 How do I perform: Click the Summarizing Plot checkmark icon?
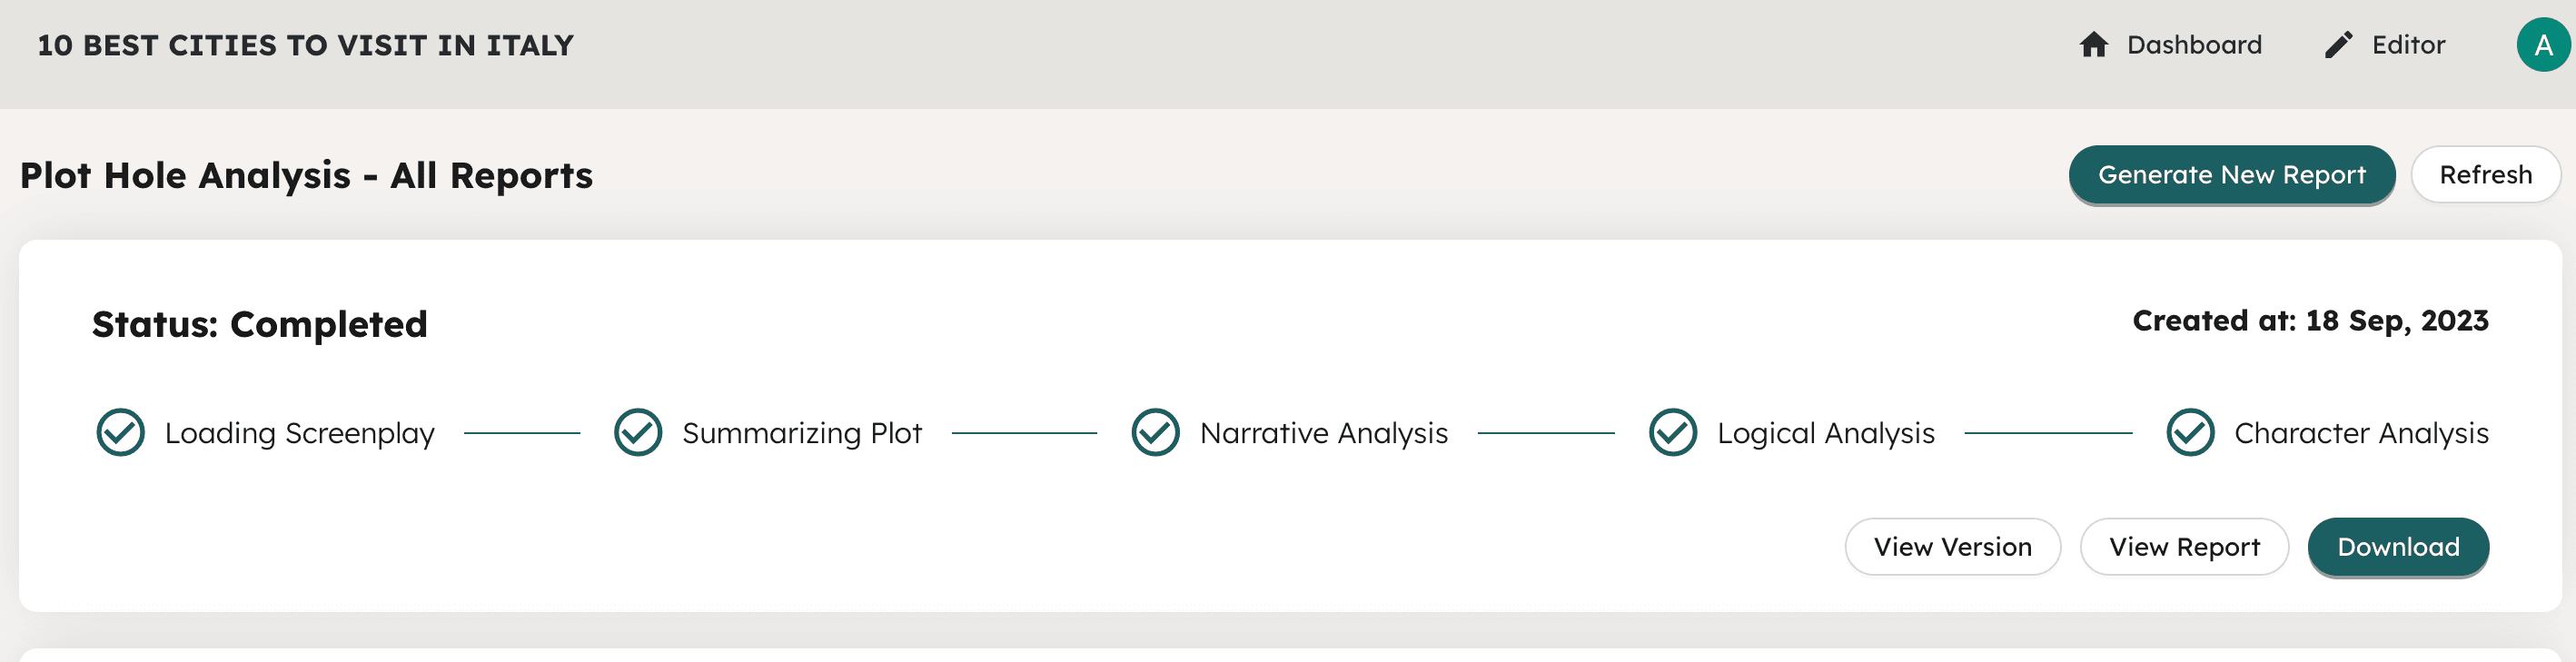click(x=638, y=433)
